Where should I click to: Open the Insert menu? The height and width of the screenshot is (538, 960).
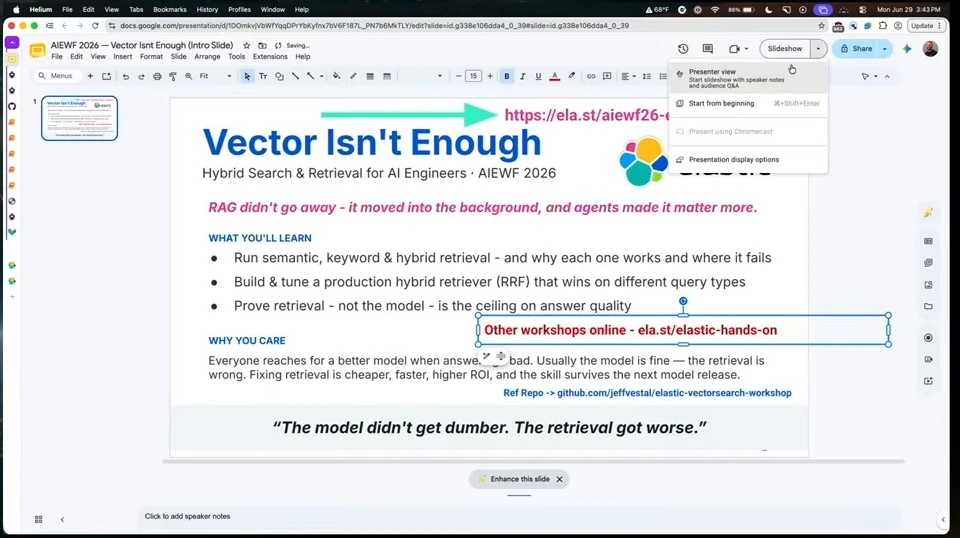click(122, 56)
